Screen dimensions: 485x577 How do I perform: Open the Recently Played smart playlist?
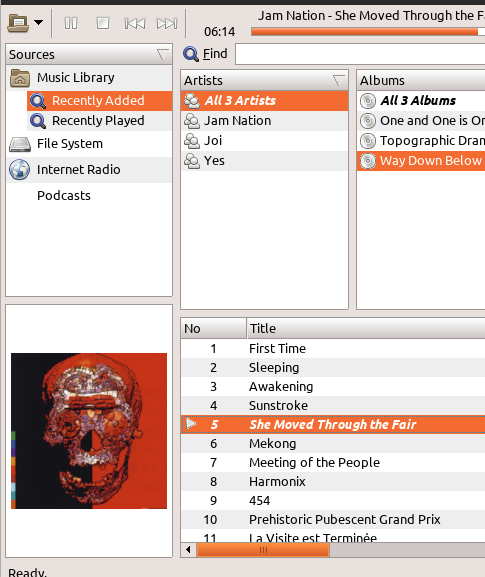click(x=99, y=121)
